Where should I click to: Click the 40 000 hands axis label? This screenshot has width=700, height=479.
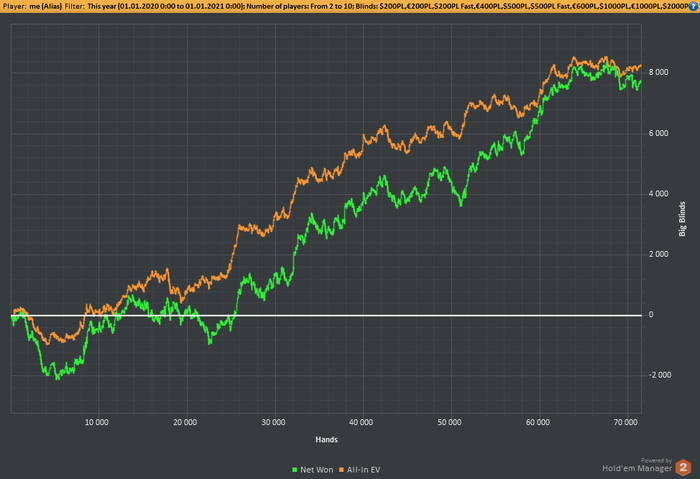(x=361, y=422)
